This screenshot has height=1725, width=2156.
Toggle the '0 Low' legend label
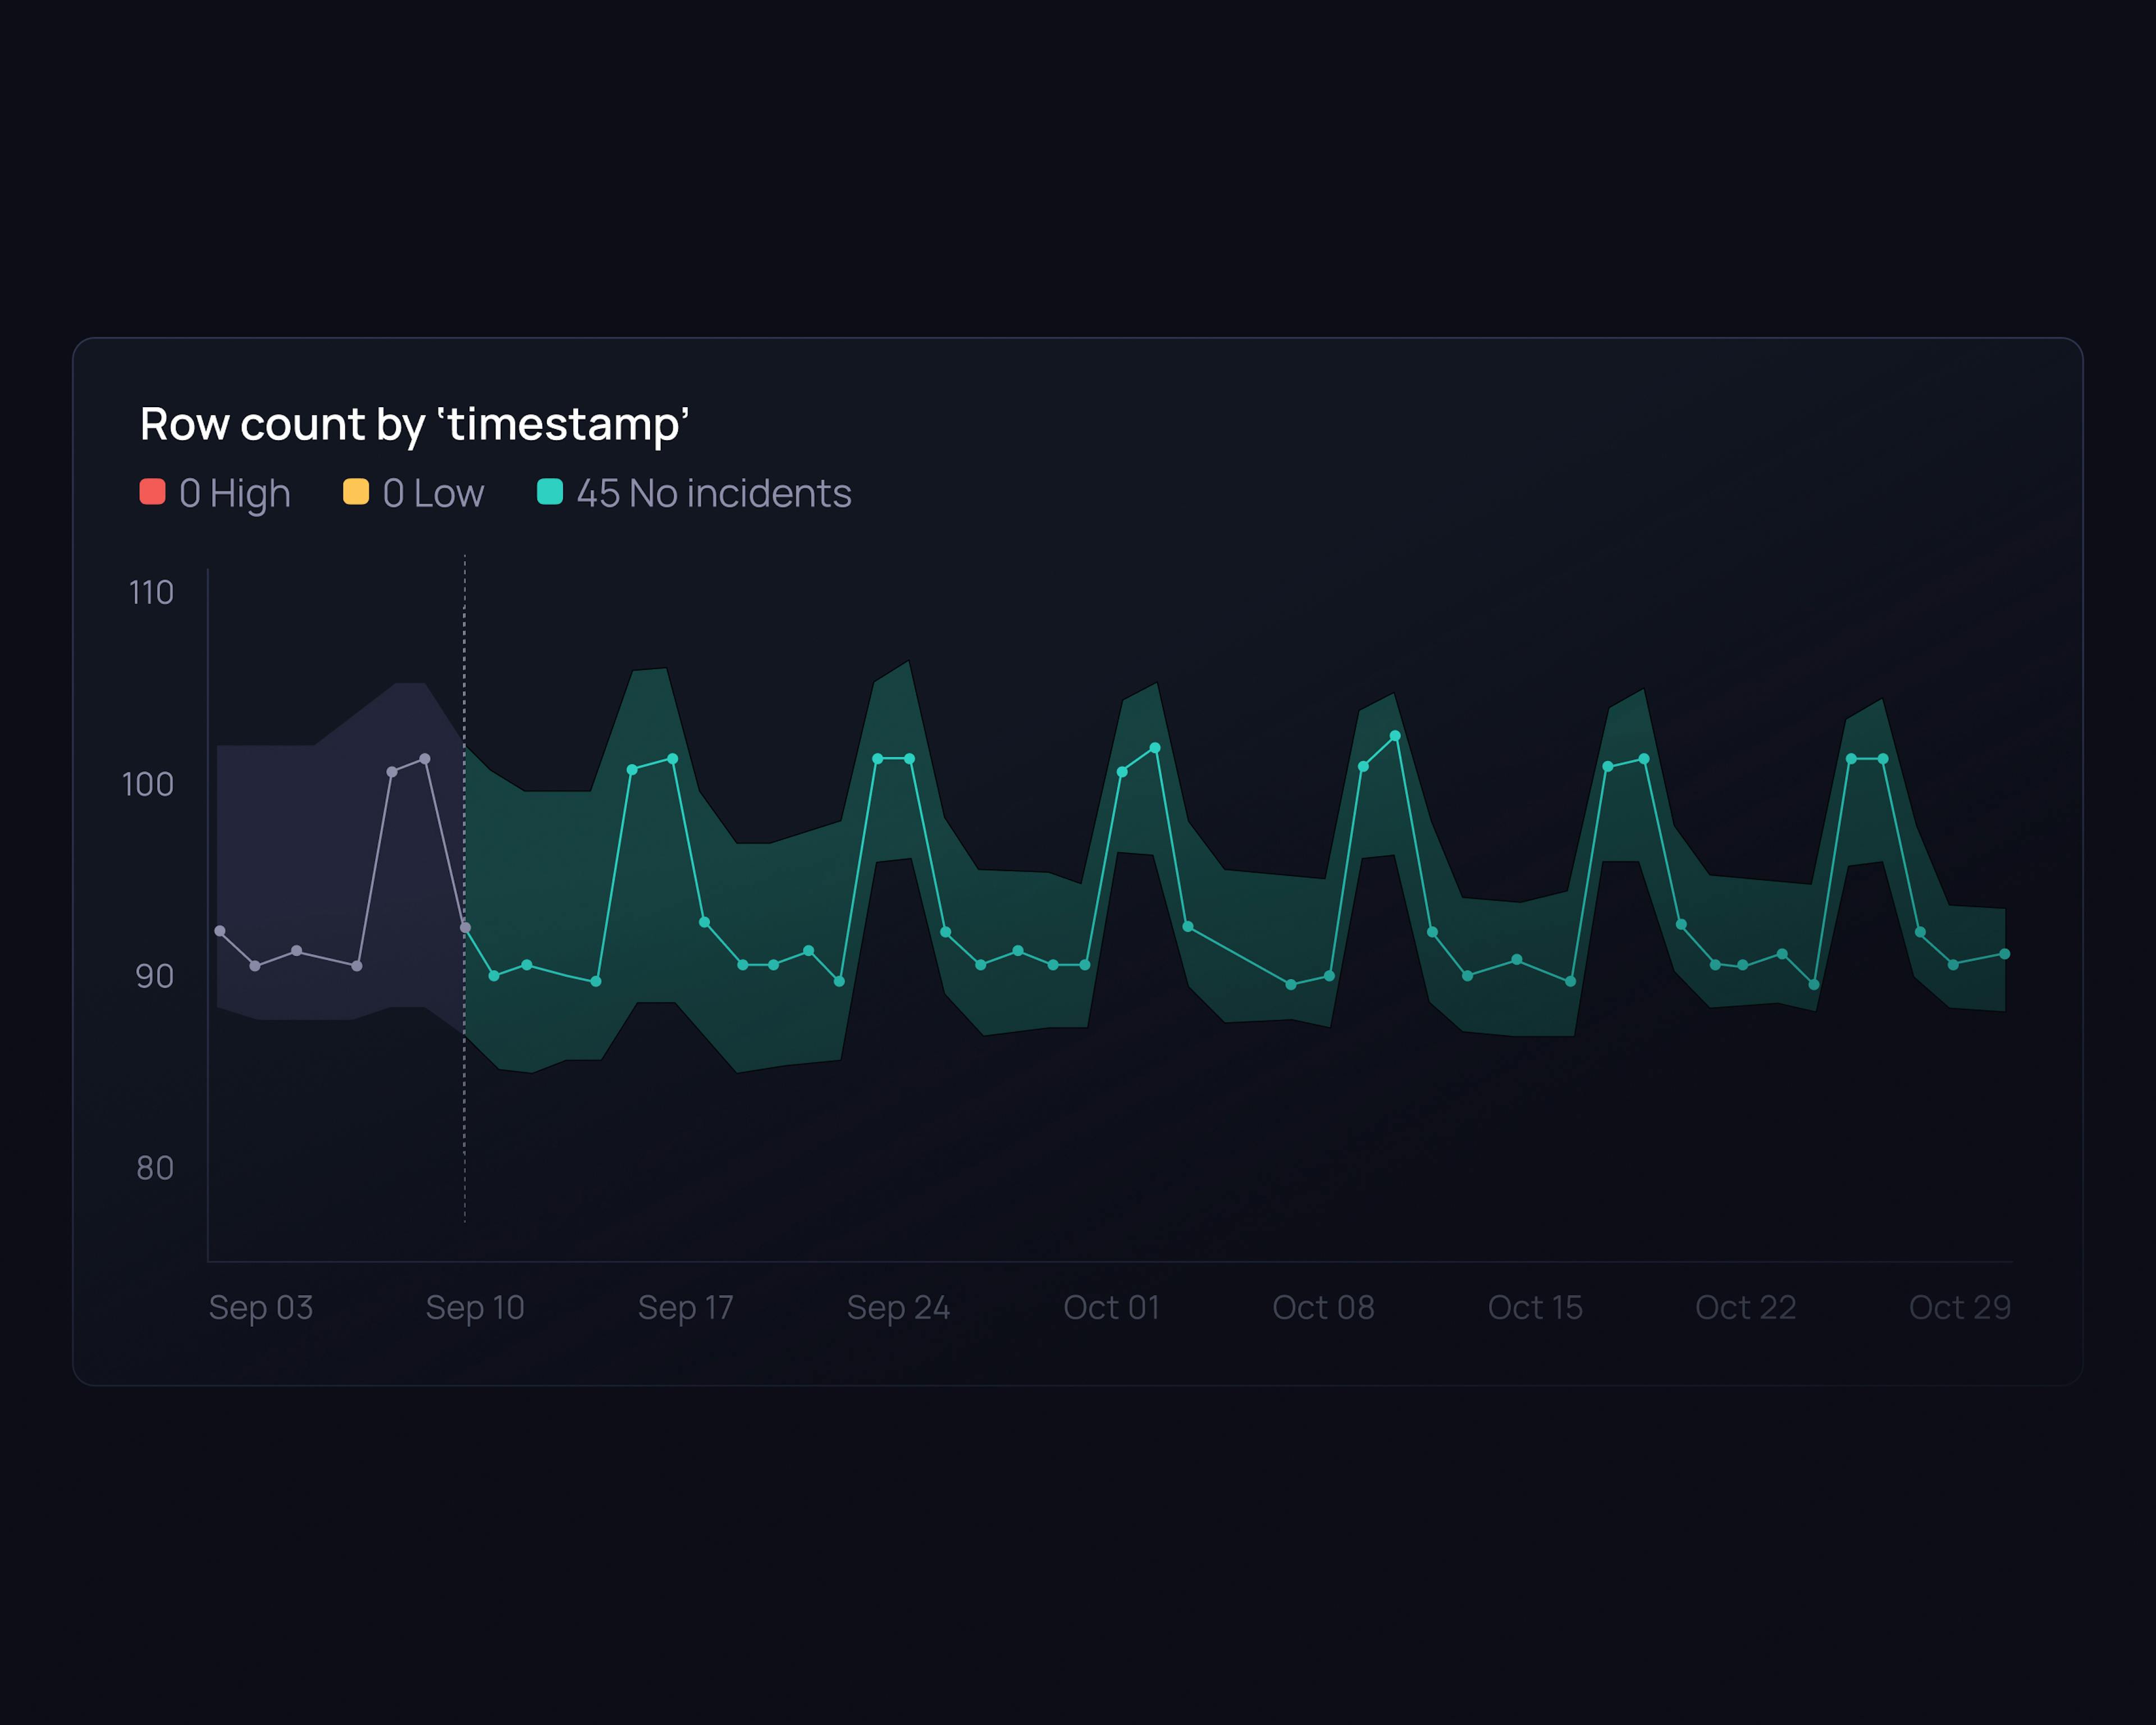pos(433,493)
